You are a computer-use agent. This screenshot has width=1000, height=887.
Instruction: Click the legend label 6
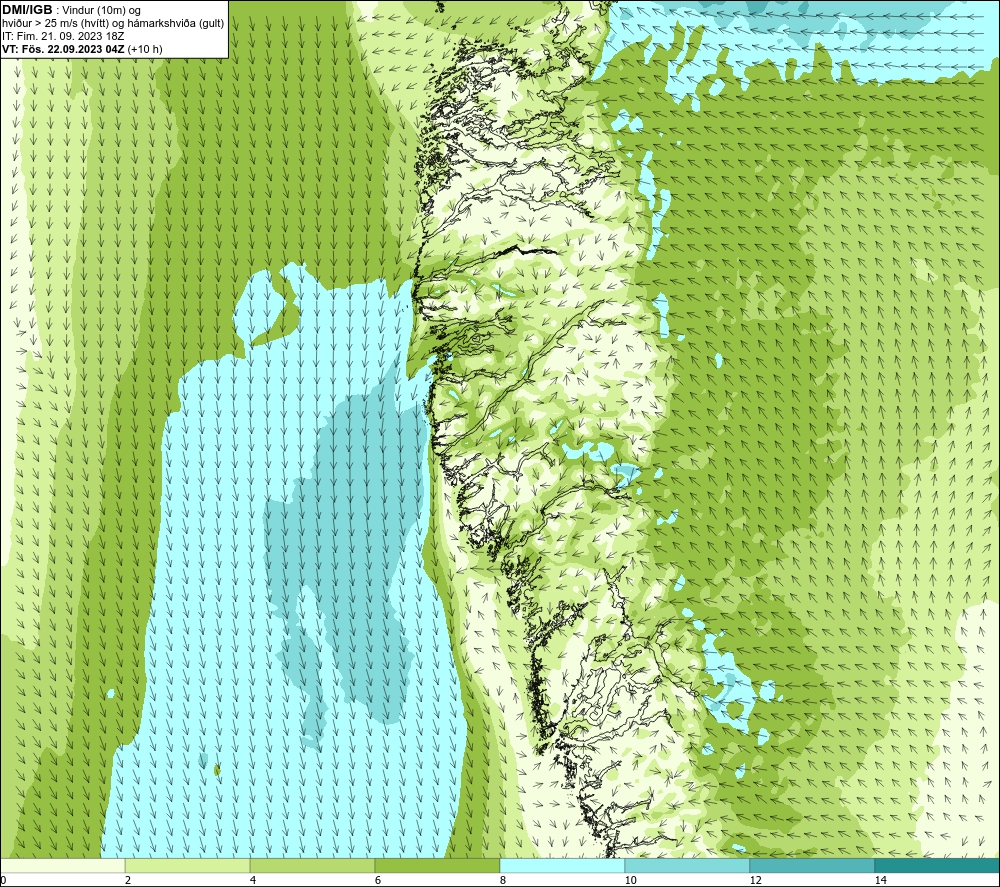click(x=378, y=881)
